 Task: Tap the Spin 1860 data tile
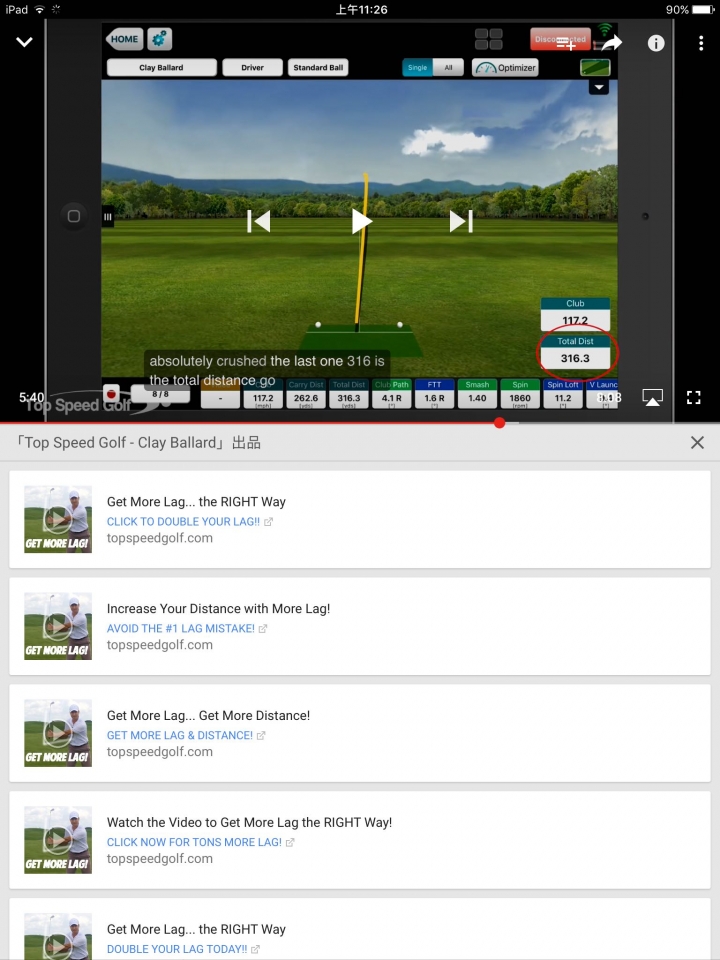click(x=520, y=394)
